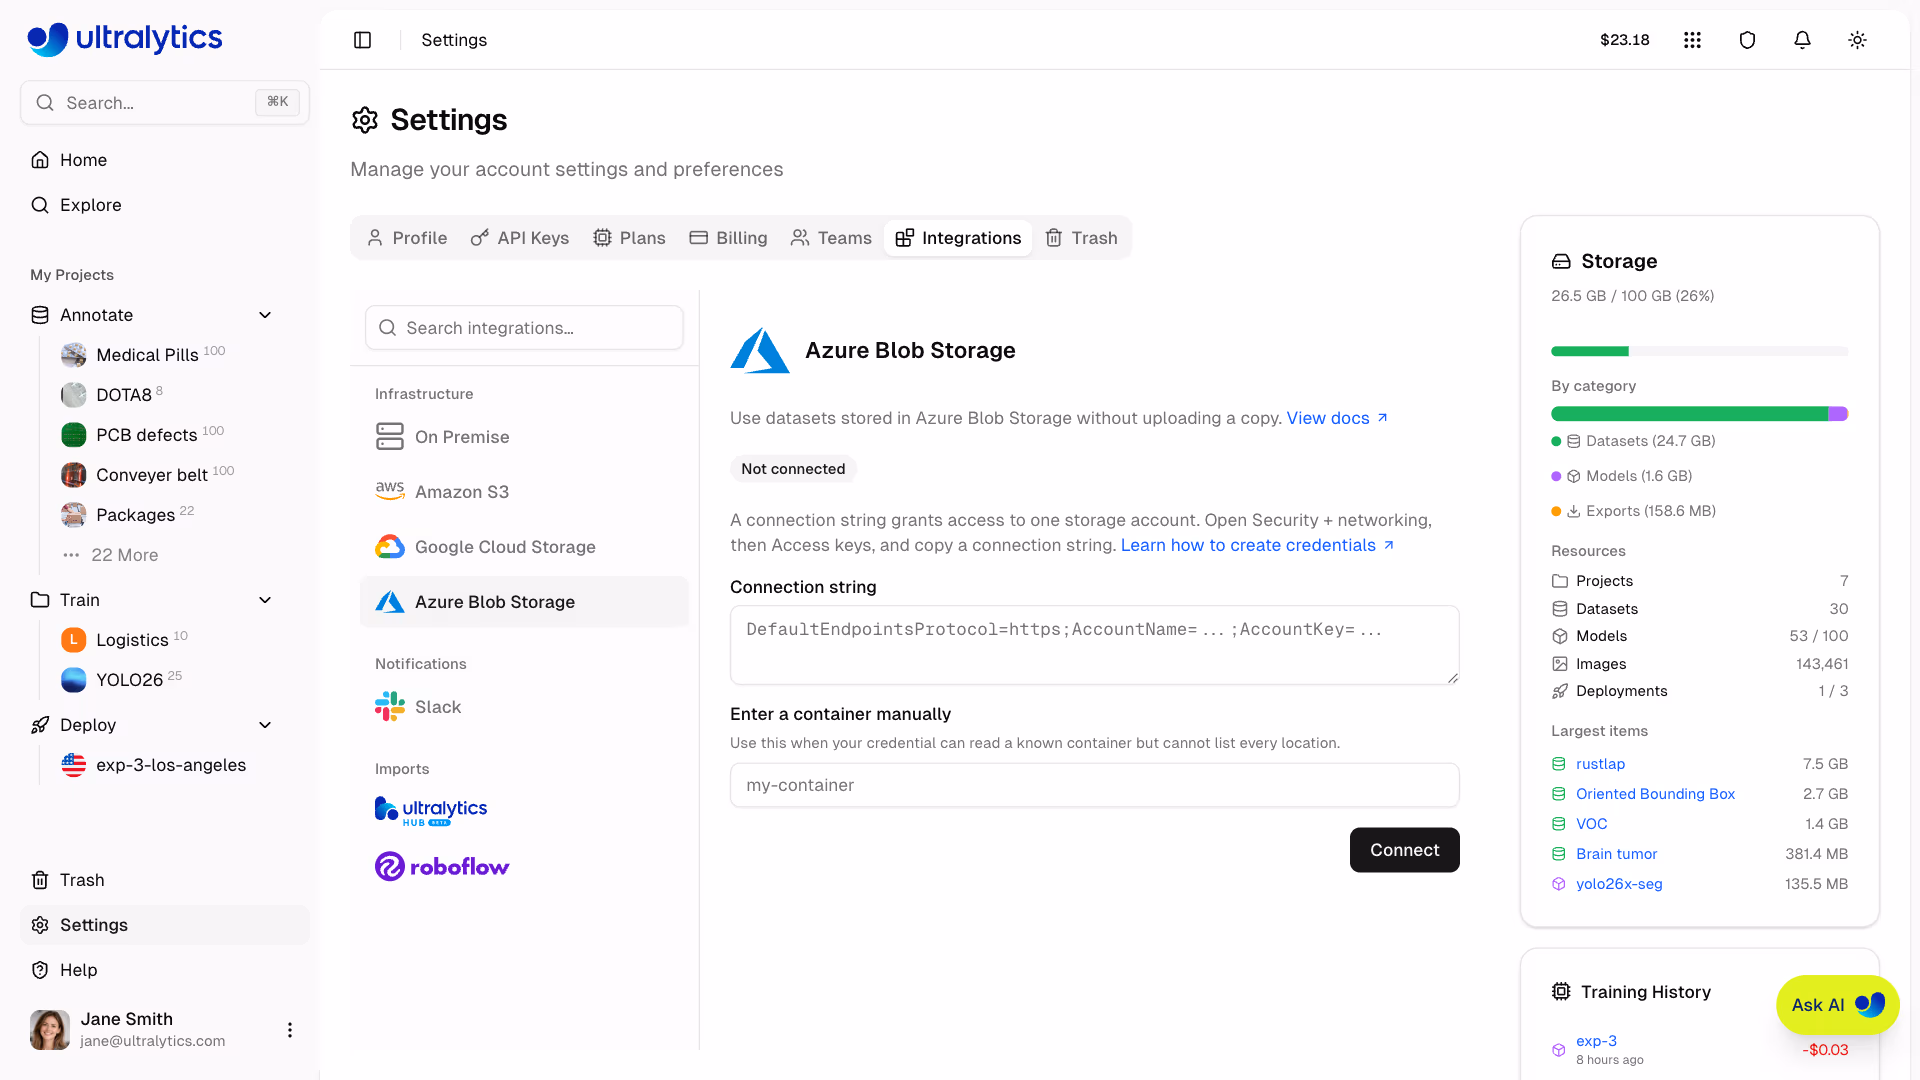Open Home in the sidebar
The width and height of the screenshot is (1920, 1080).
[x=165, y=160]
